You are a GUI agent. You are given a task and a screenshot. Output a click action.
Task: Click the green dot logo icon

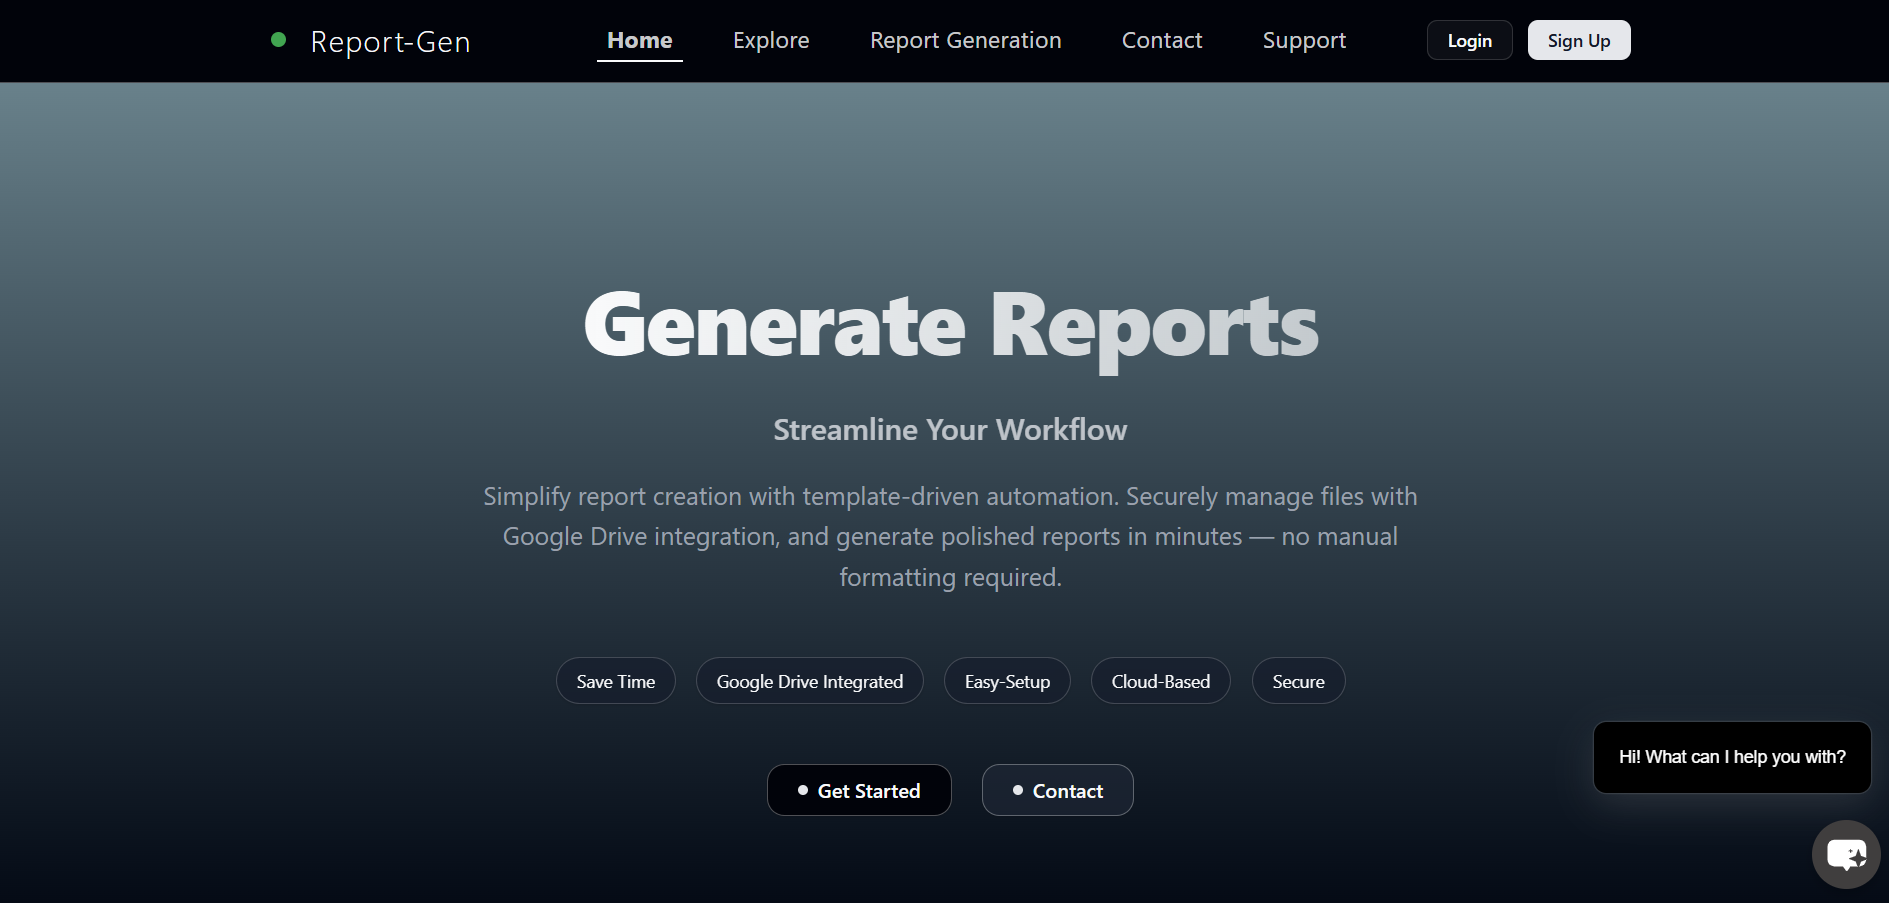[x=279, y=40]
